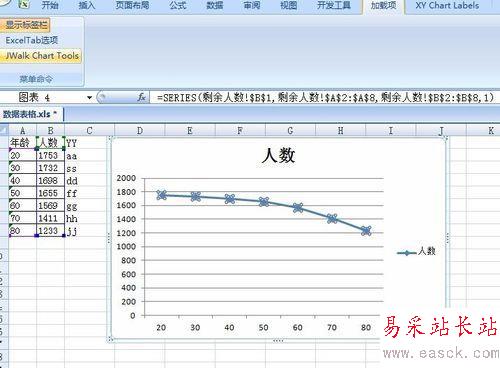This screenshot has width=500, height=368.
Task: Click age cell with value 50
Action: tap(22, 193)
